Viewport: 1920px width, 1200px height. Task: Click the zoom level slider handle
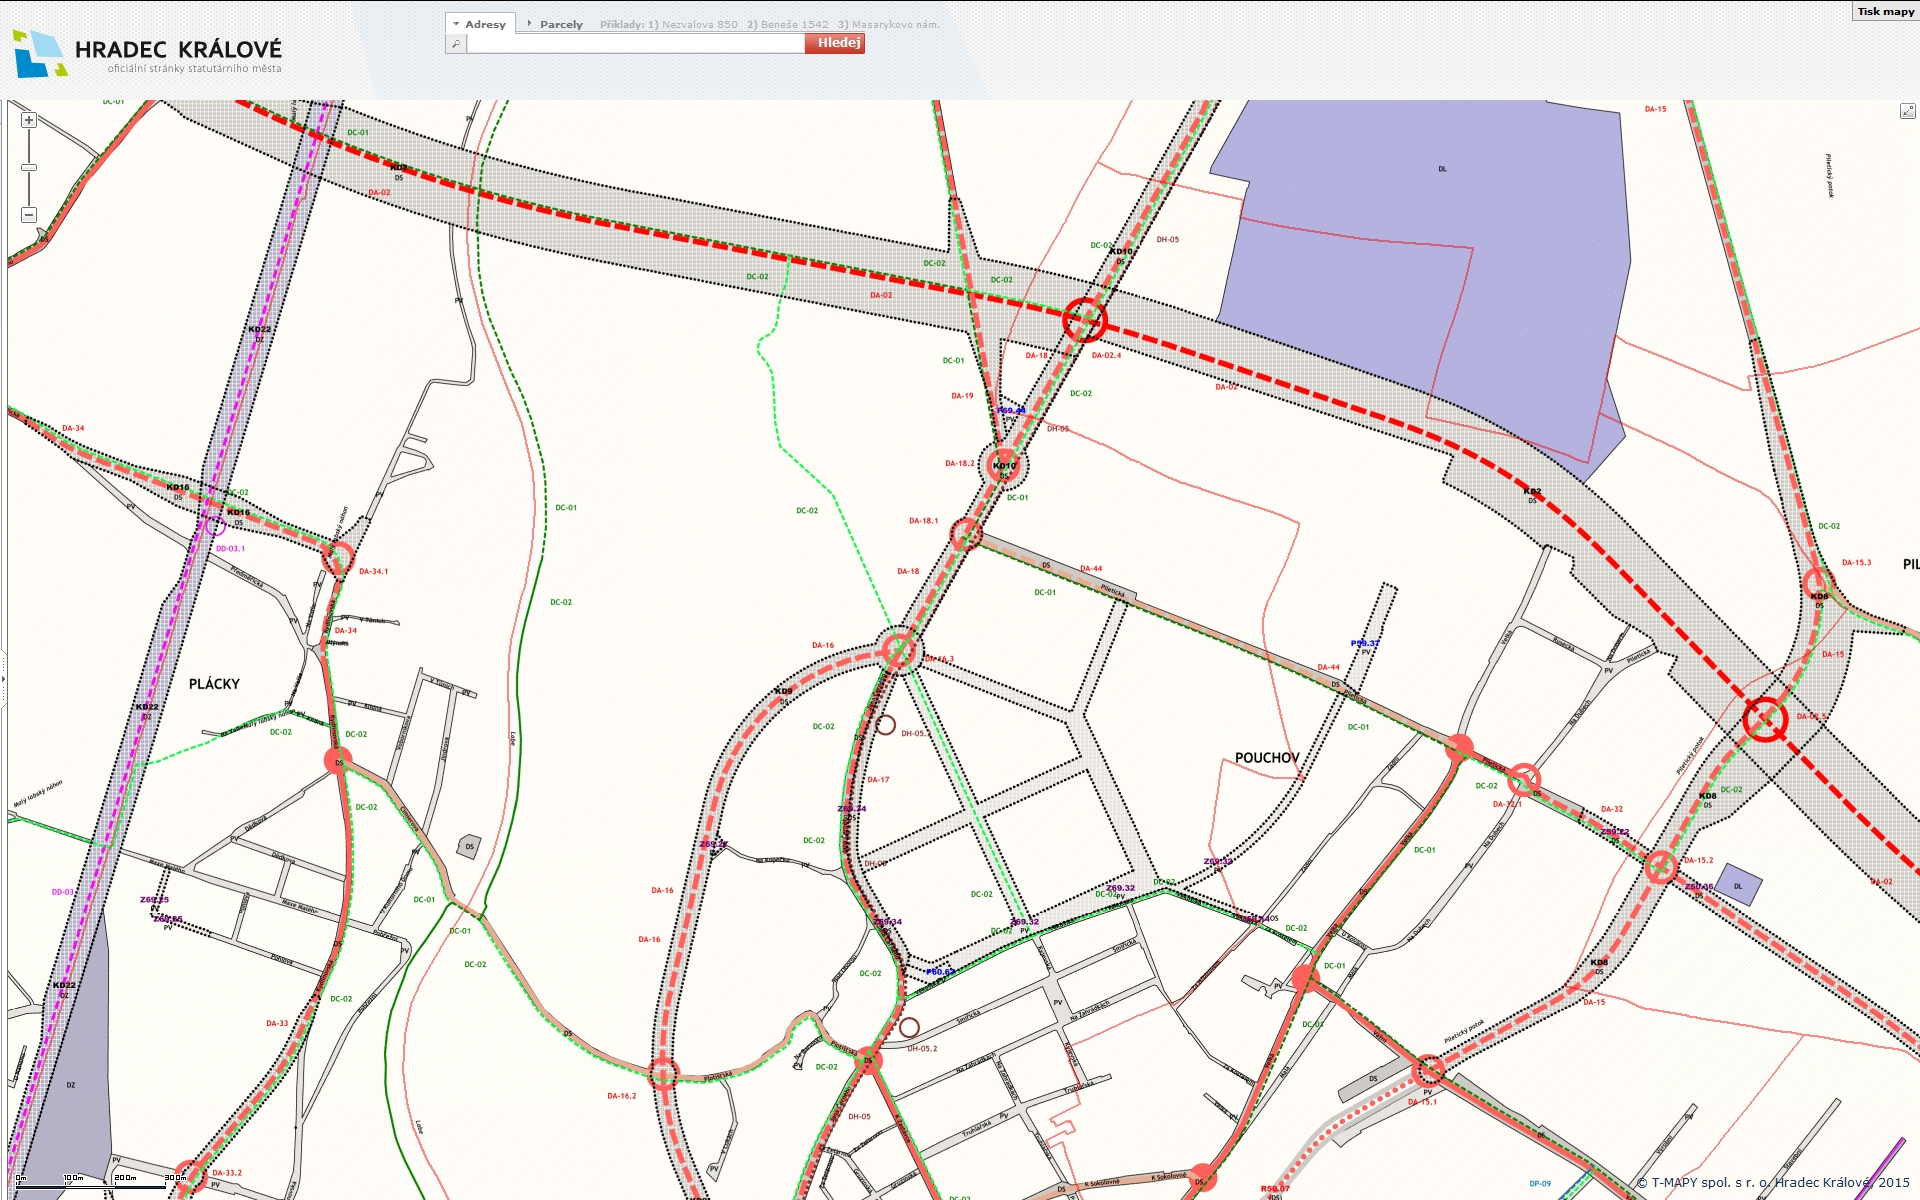29,168
